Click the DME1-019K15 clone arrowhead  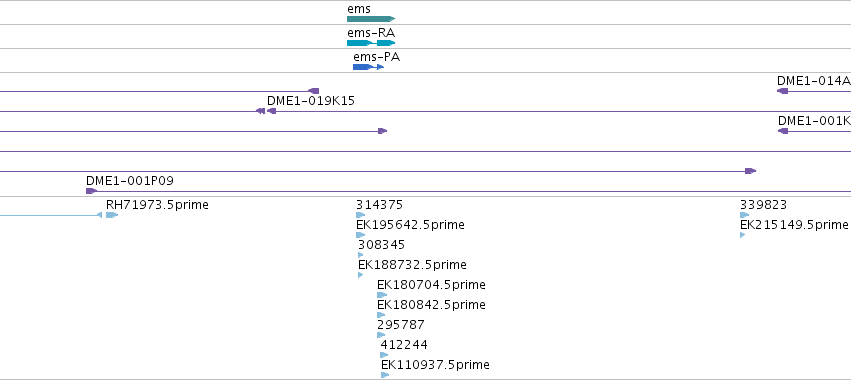[x=271, y=111]
